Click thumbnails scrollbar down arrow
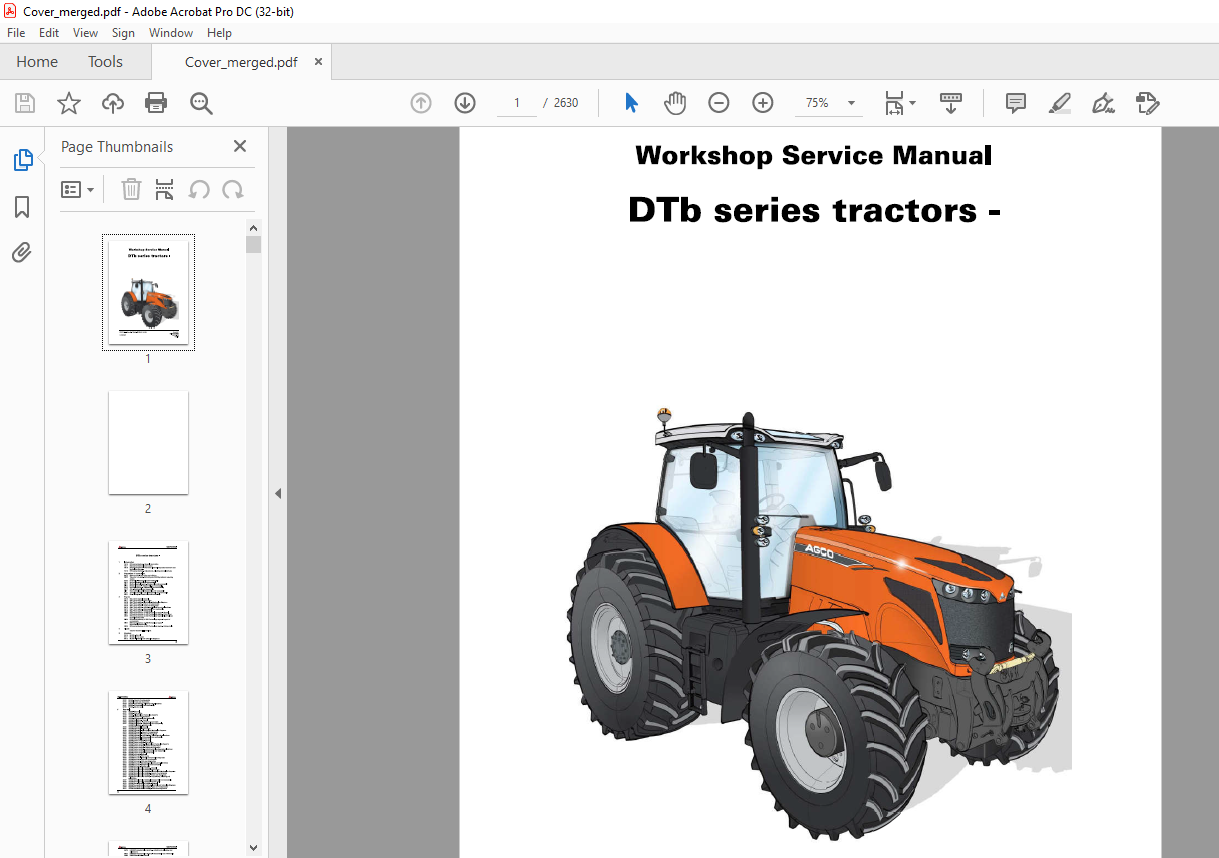Image resolution: width=1219 pixels, height=858 pixels. [254, 848]
